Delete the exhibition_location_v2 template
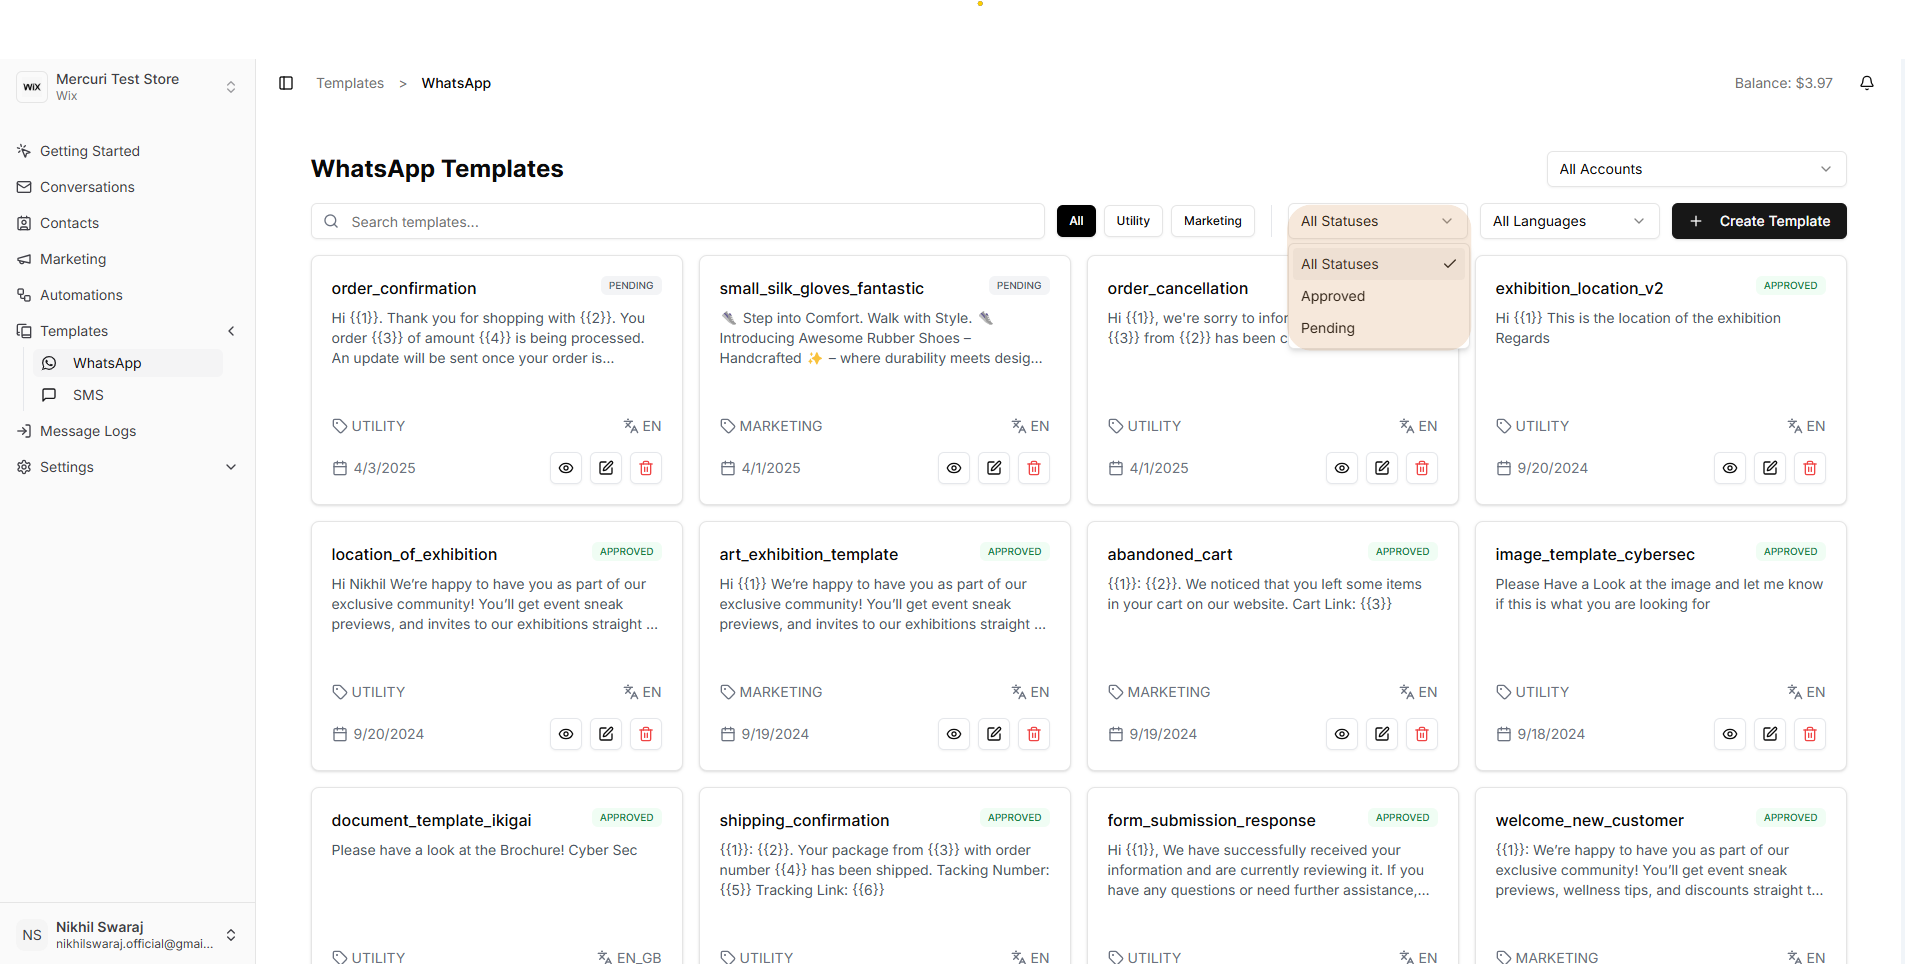Image resolution: width=1905 pixels, height=964 pixels. point(1810,468)
